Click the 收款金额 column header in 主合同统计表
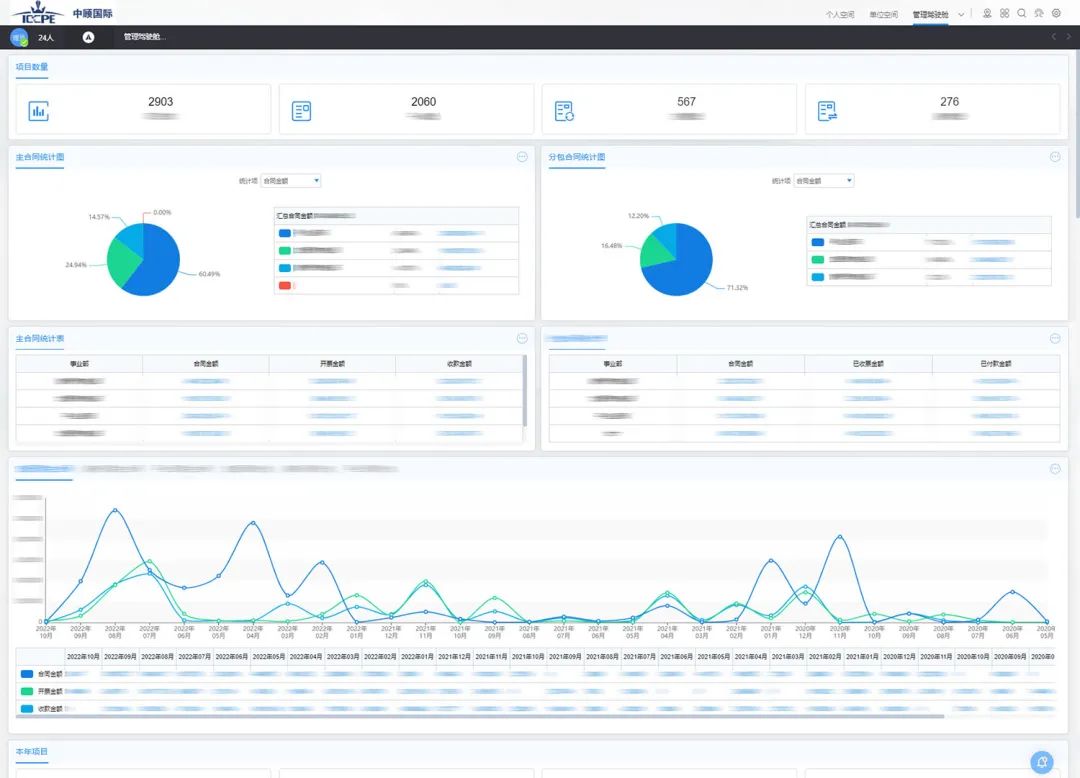The height and width of the screenshot is (778, 1080). (x=459, y=364)
